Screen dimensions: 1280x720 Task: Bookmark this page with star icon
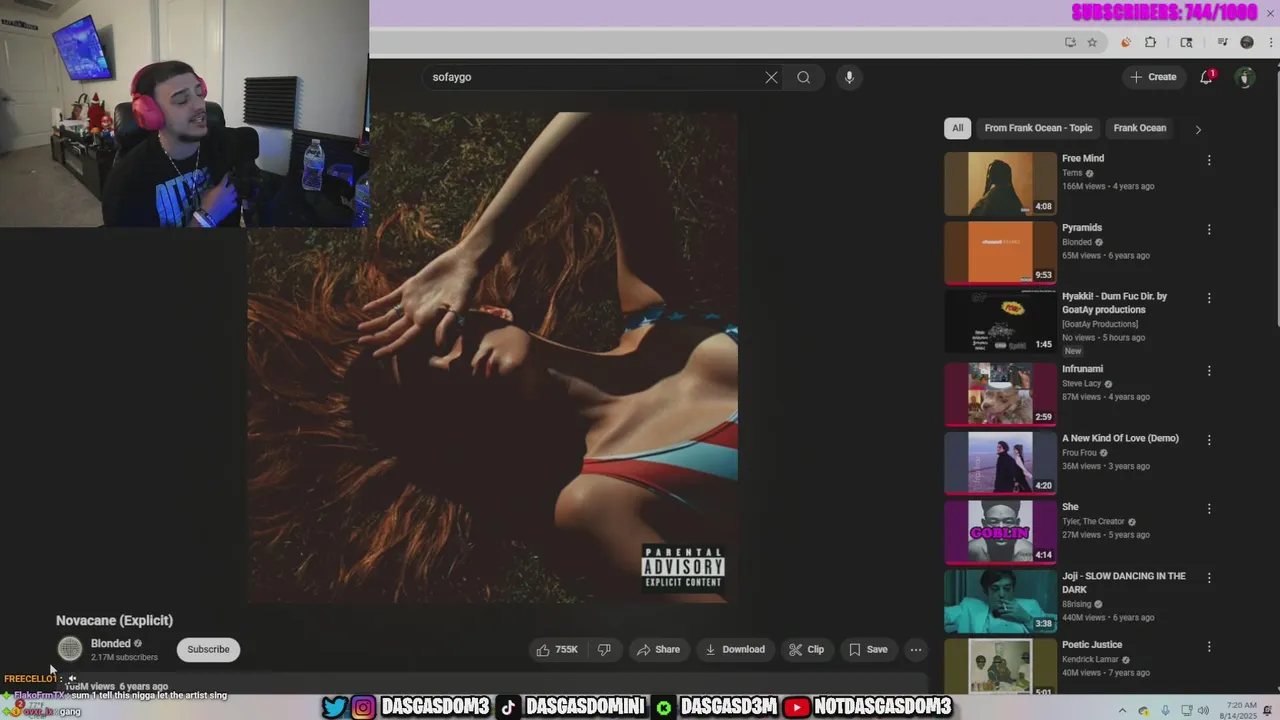point(1092,42)
